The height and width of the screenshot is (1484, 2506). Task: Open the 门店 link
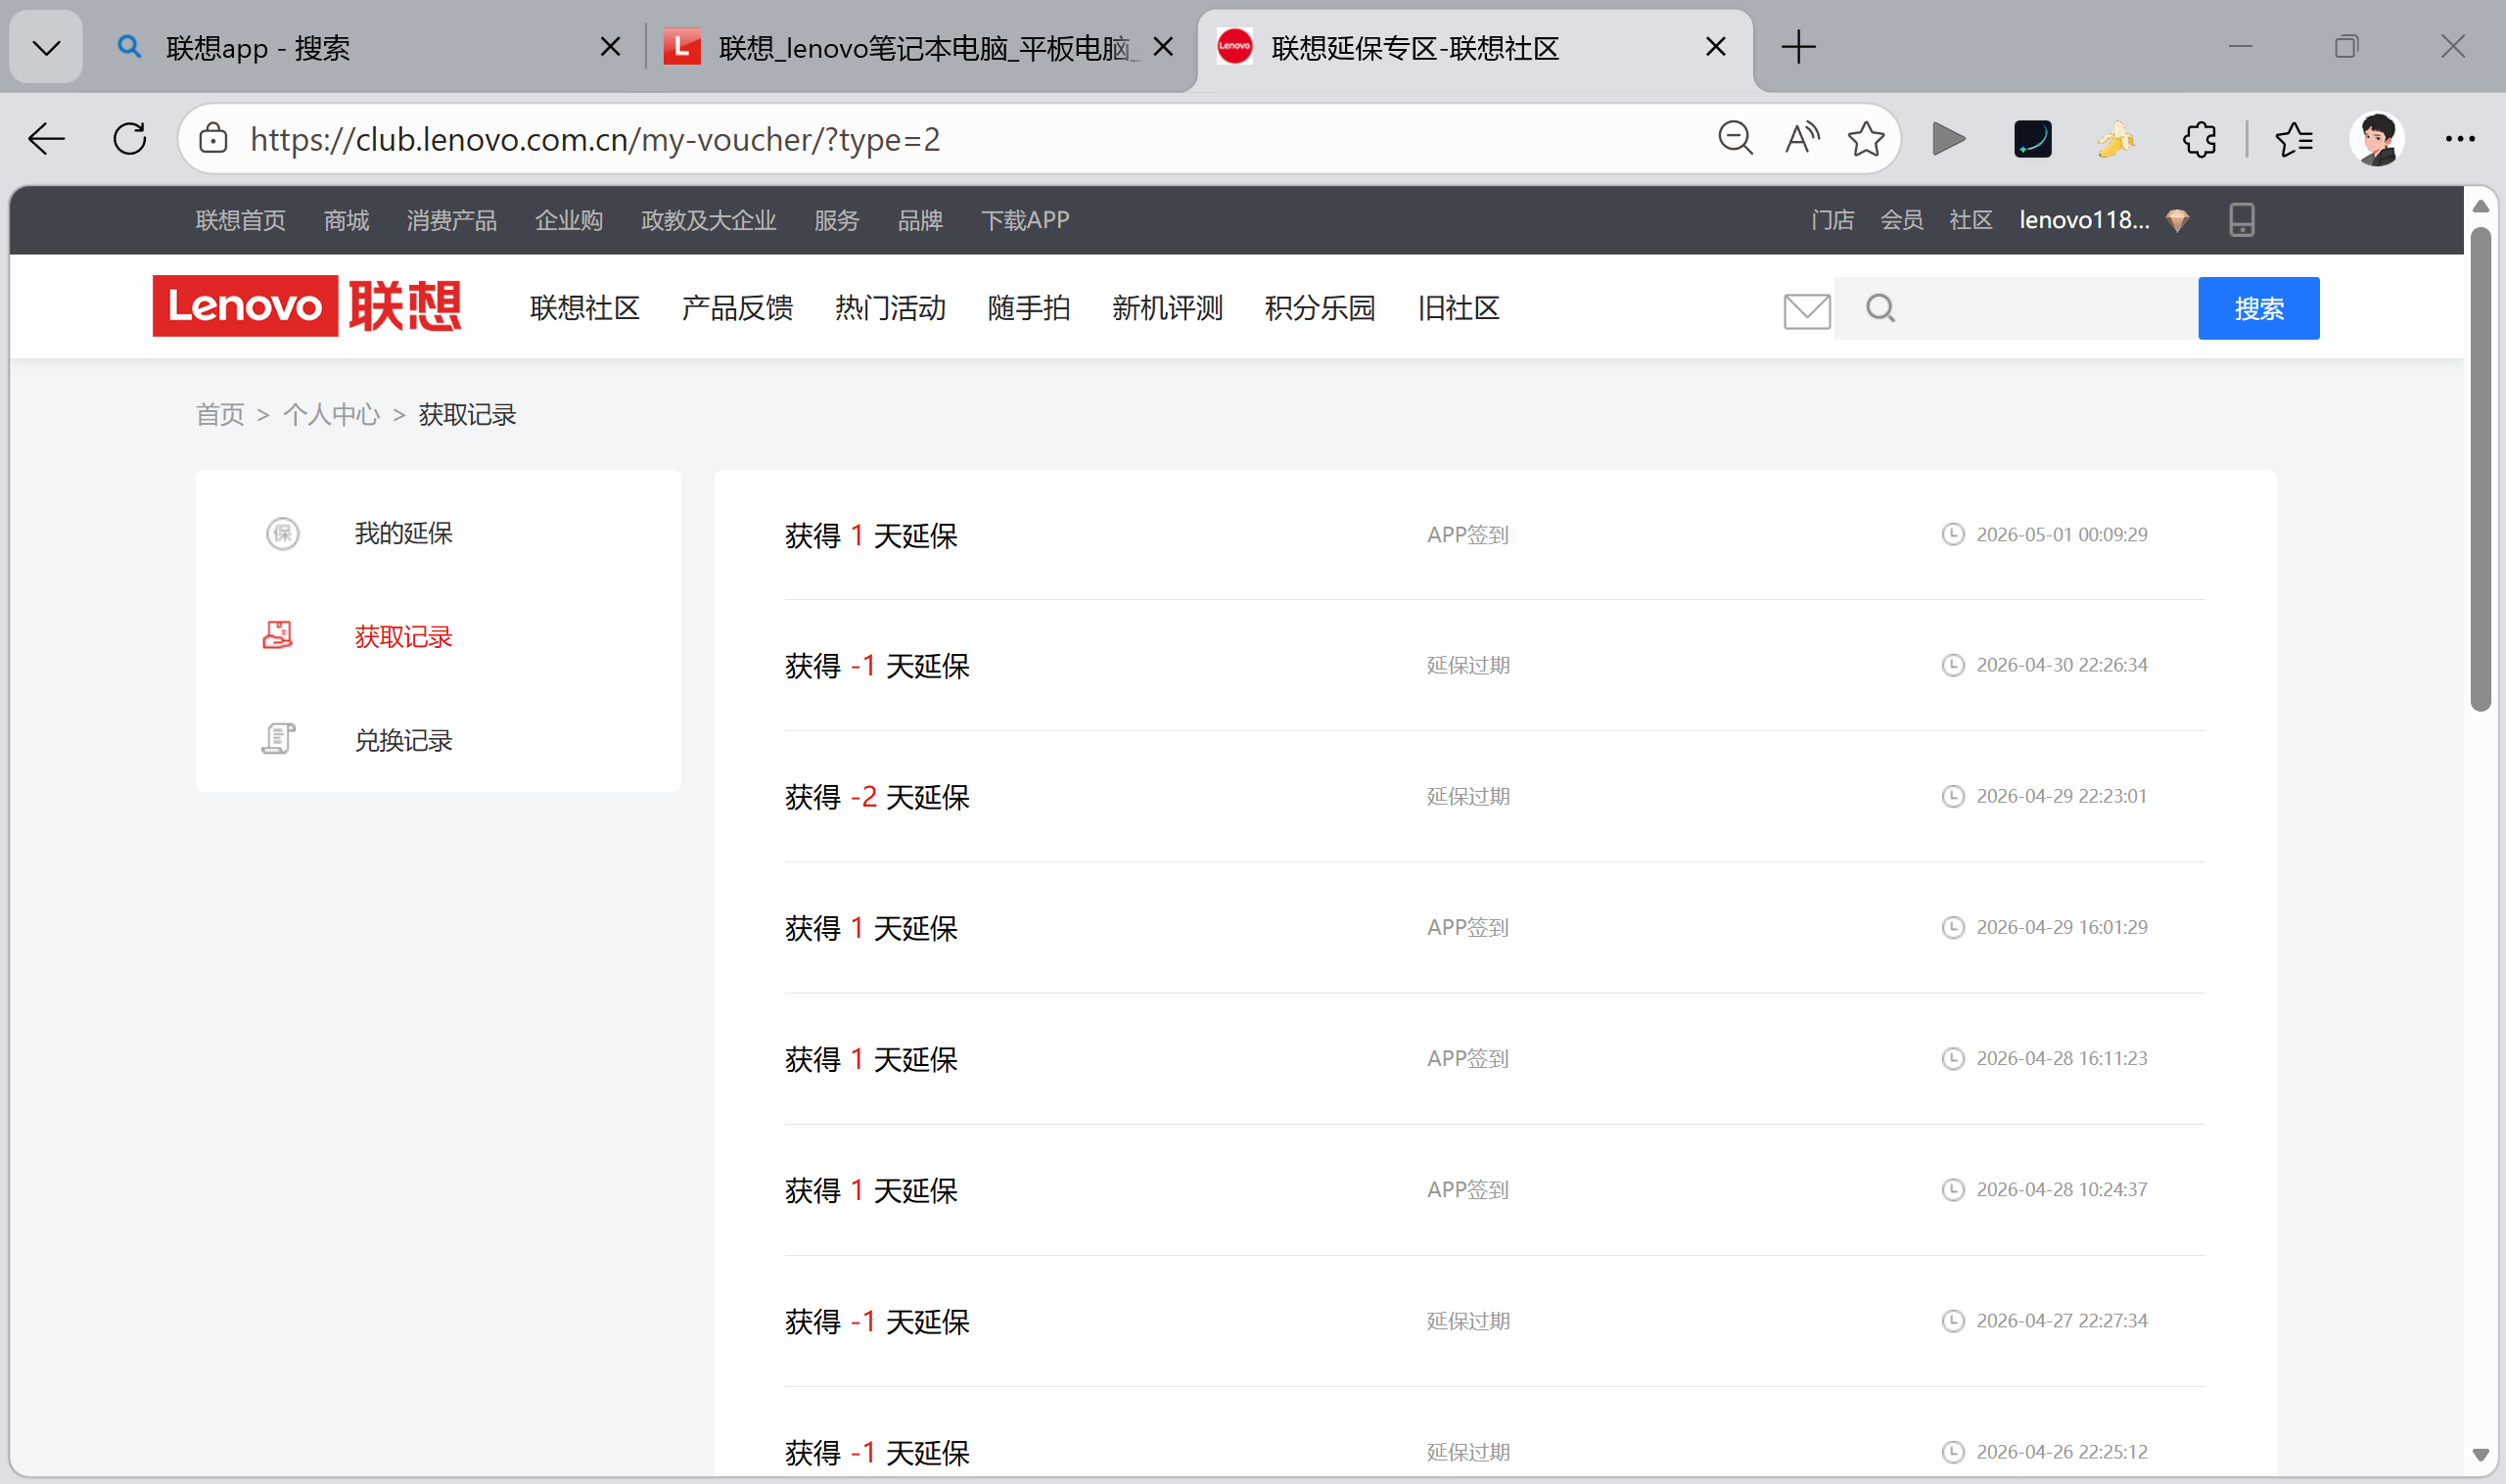pos(1832,220)
